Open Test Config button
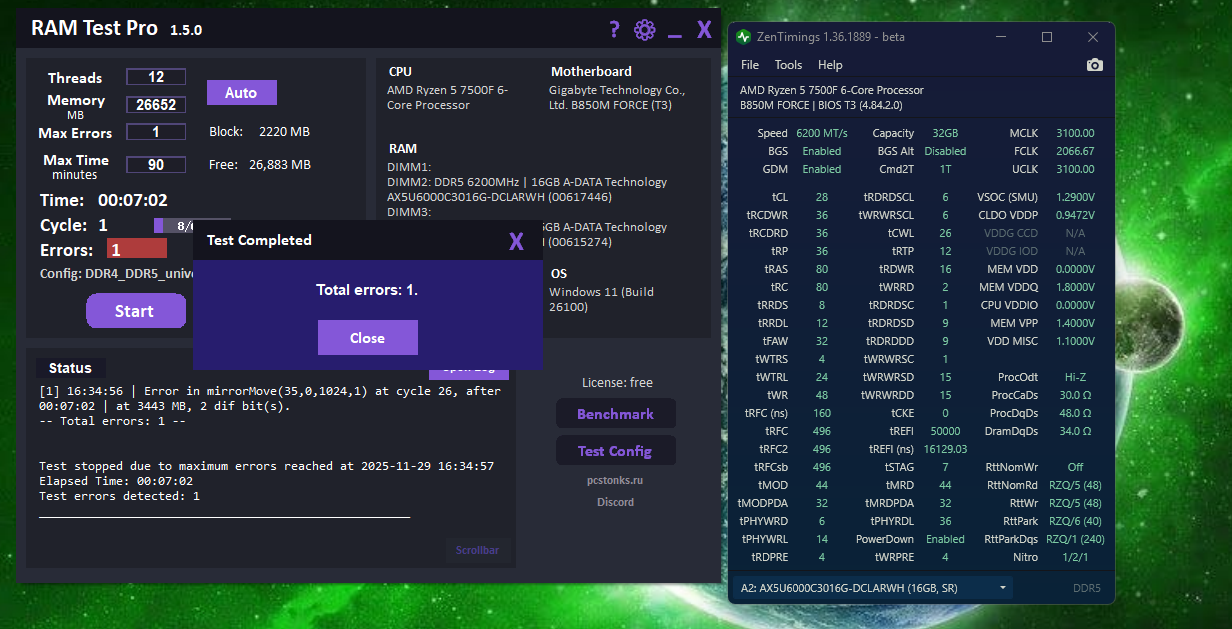 coord(615,451)
